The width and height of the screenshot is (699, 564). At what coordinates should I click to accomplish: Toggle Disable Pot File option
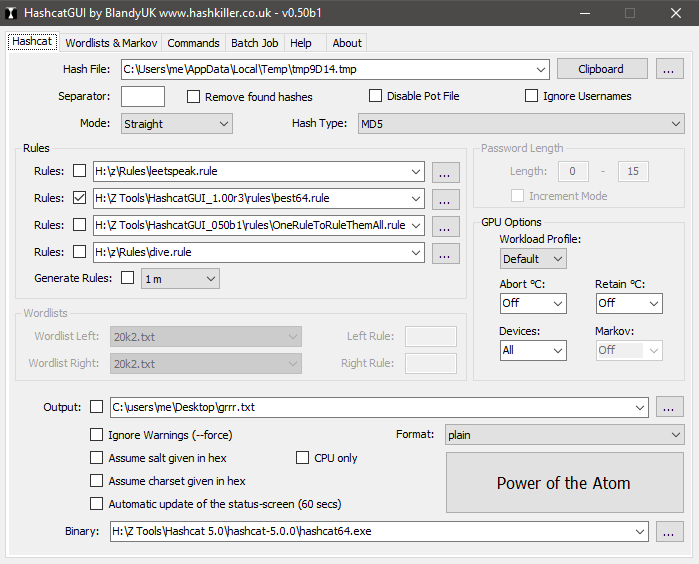376,96
